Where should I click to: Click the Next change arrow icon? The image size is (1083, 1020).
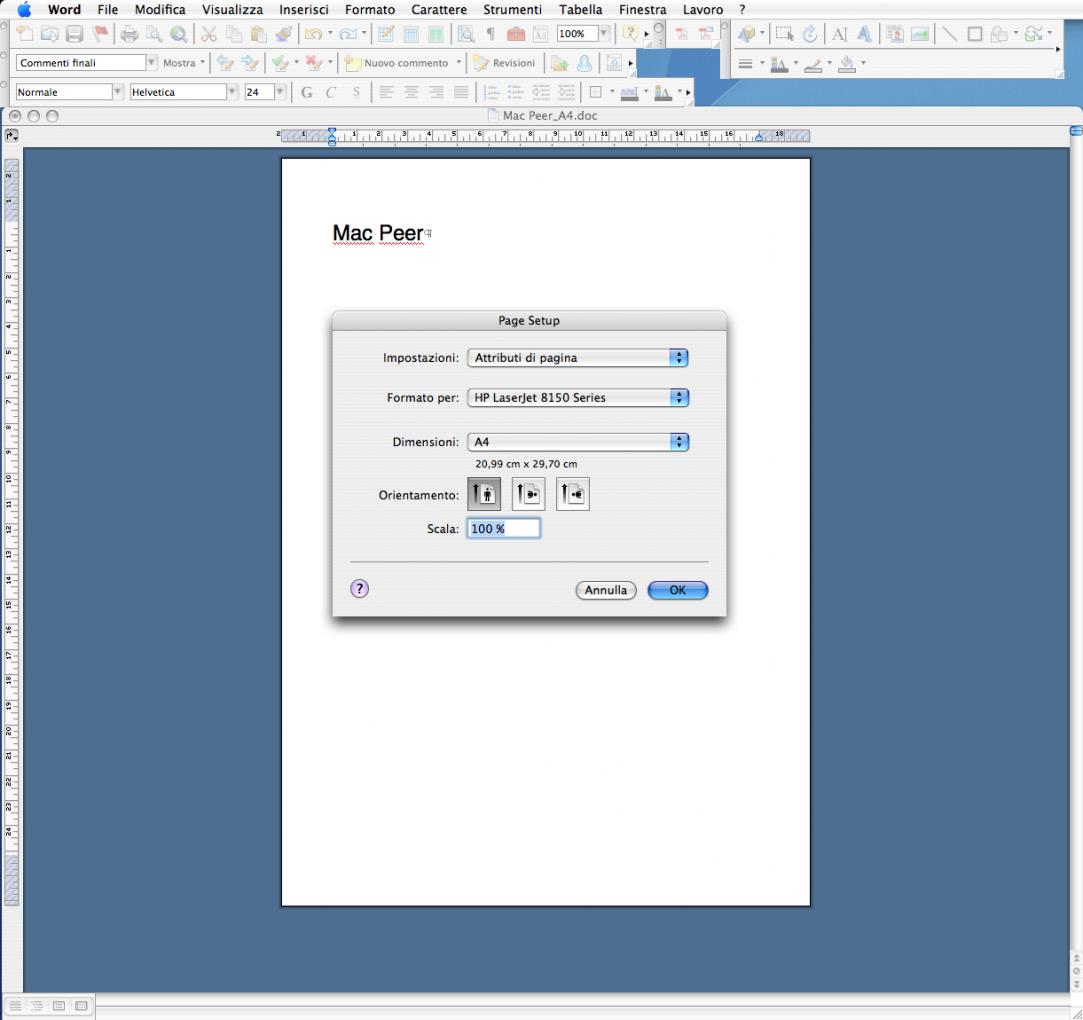pos(250,63)
